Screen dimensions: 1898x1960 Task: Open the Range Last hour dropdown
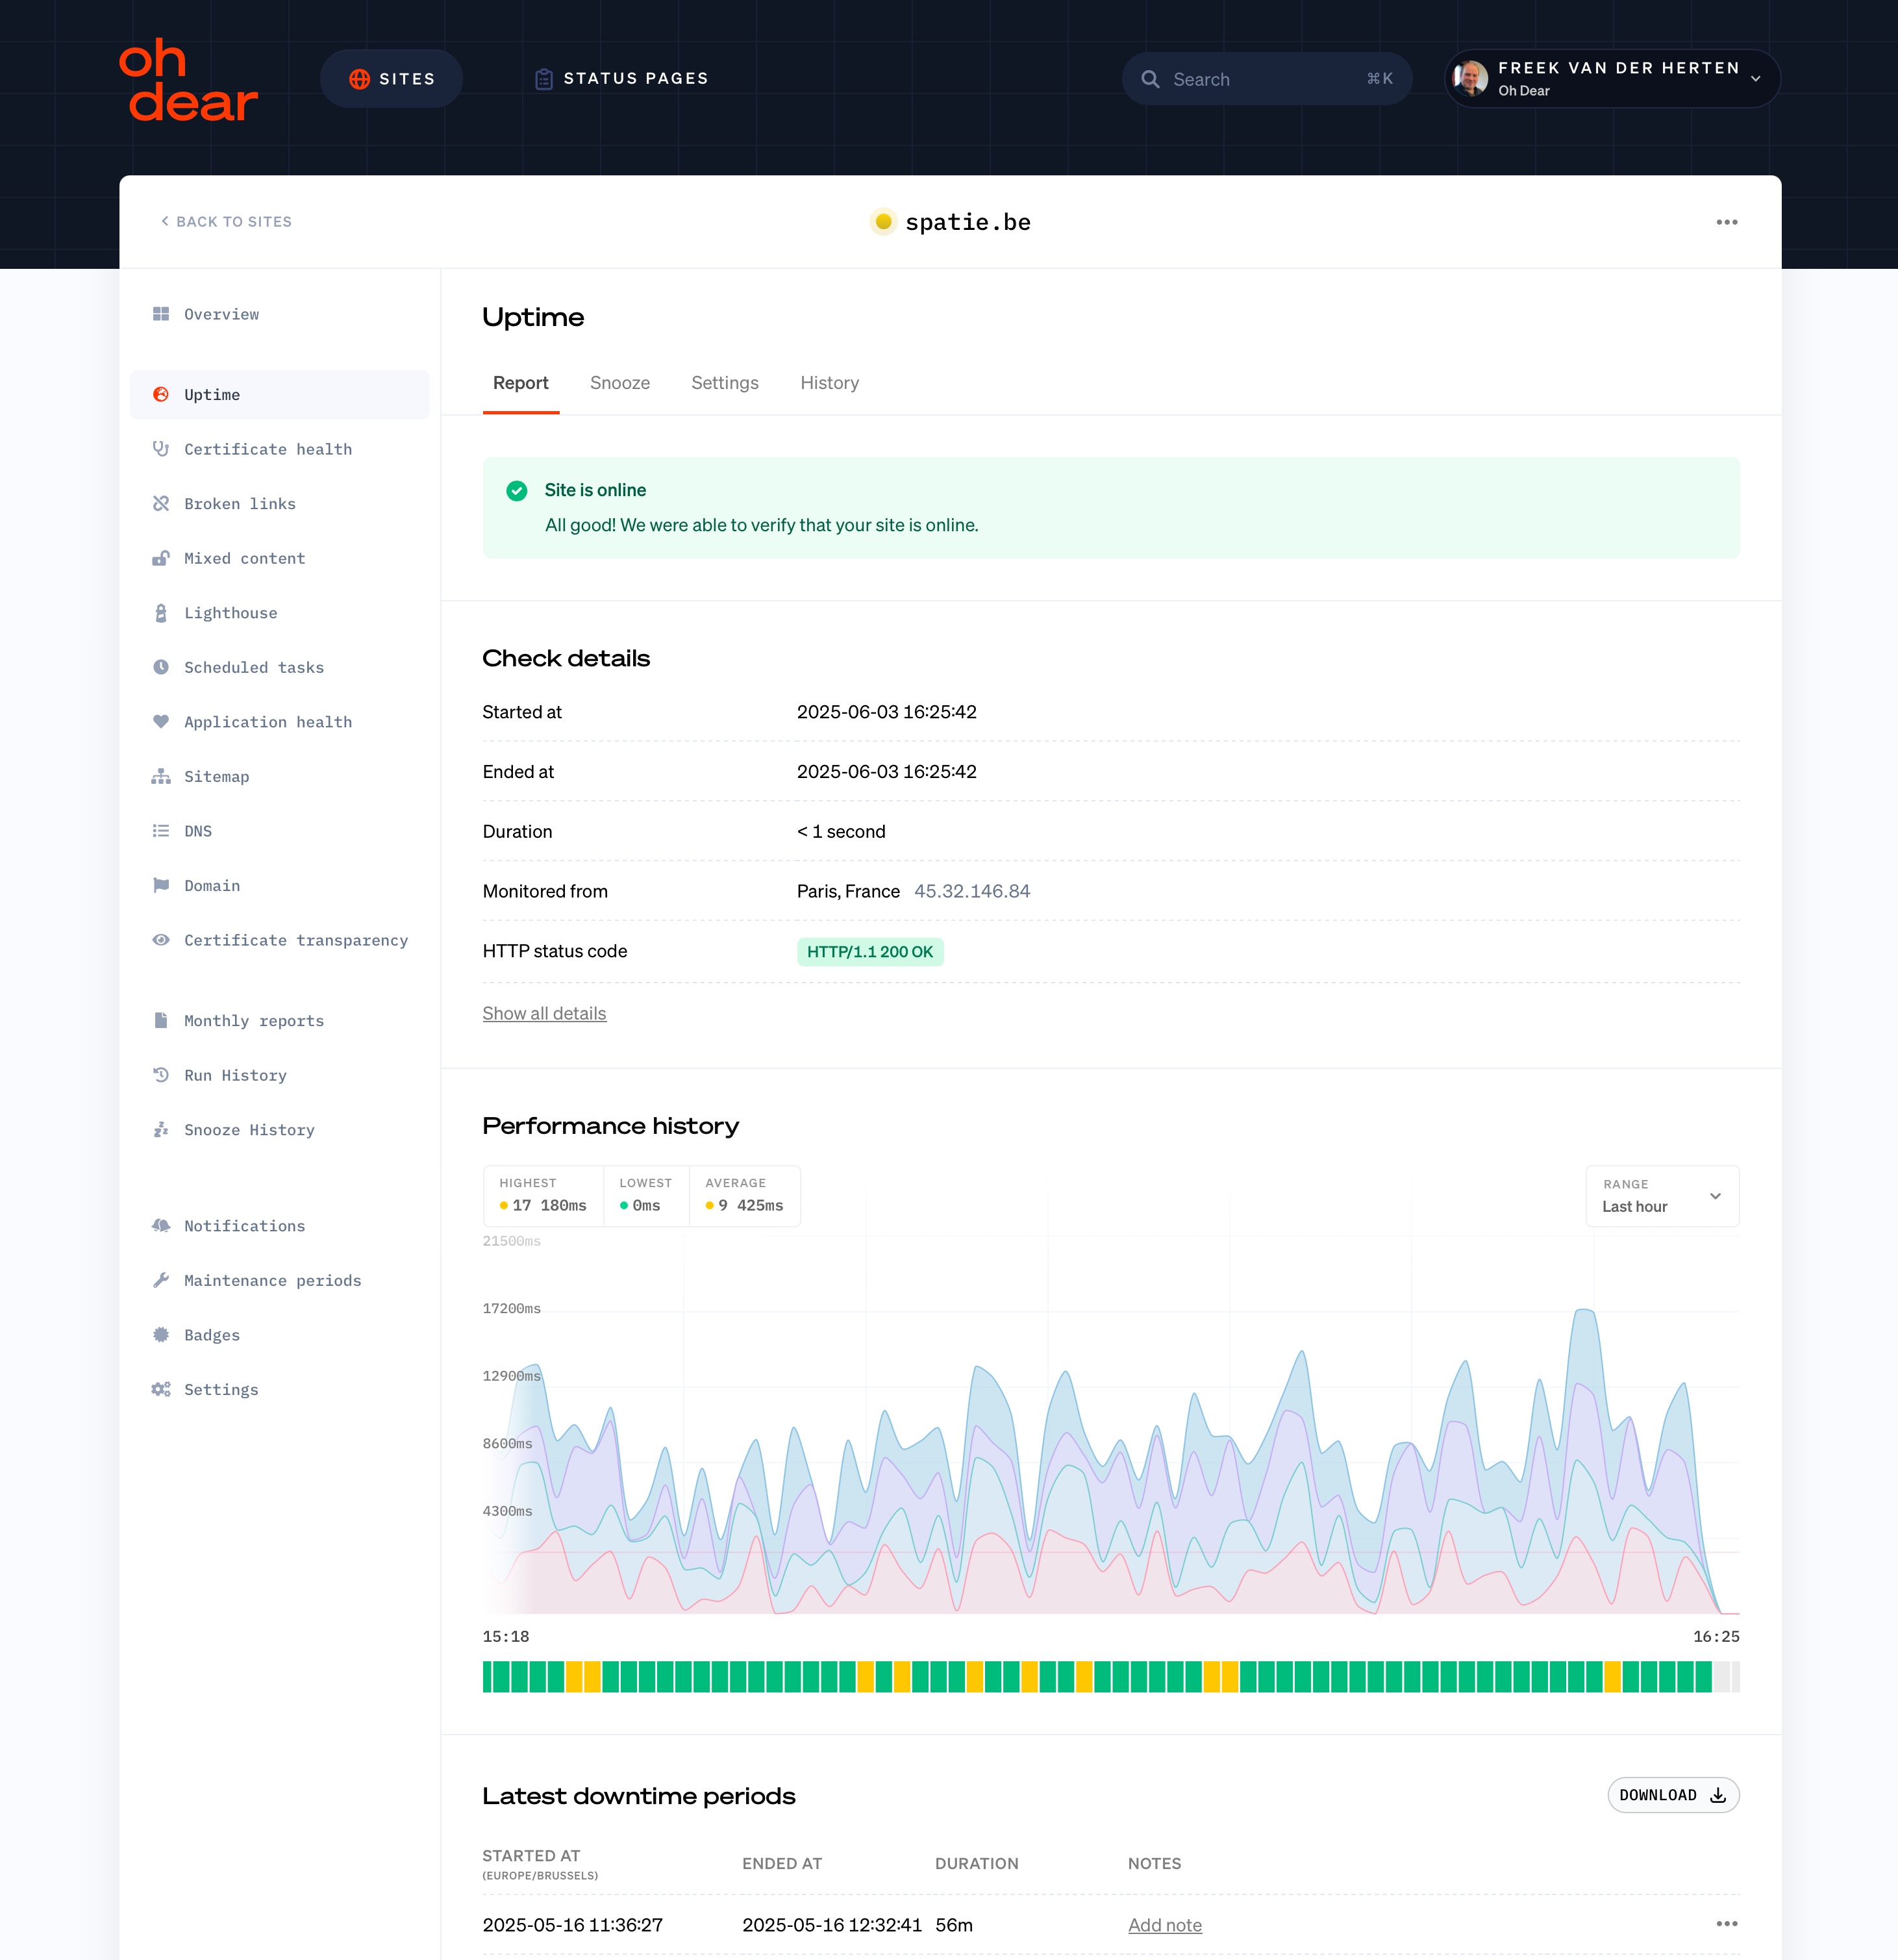tap(1662, 1196)
